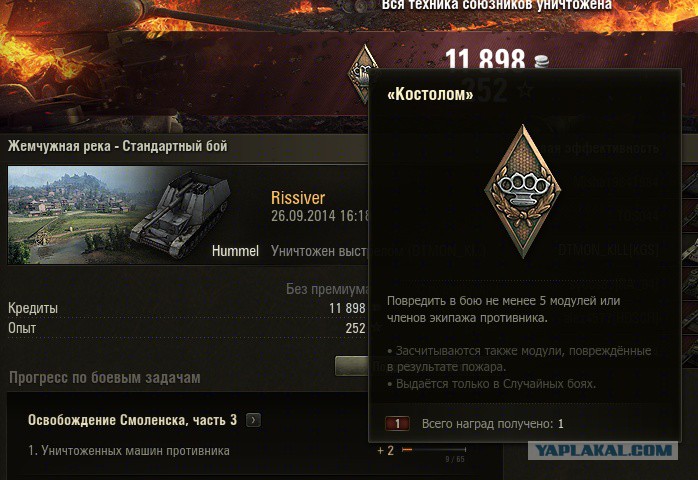Click the destroyed enemy vehicles progress bar

(434, 450)
